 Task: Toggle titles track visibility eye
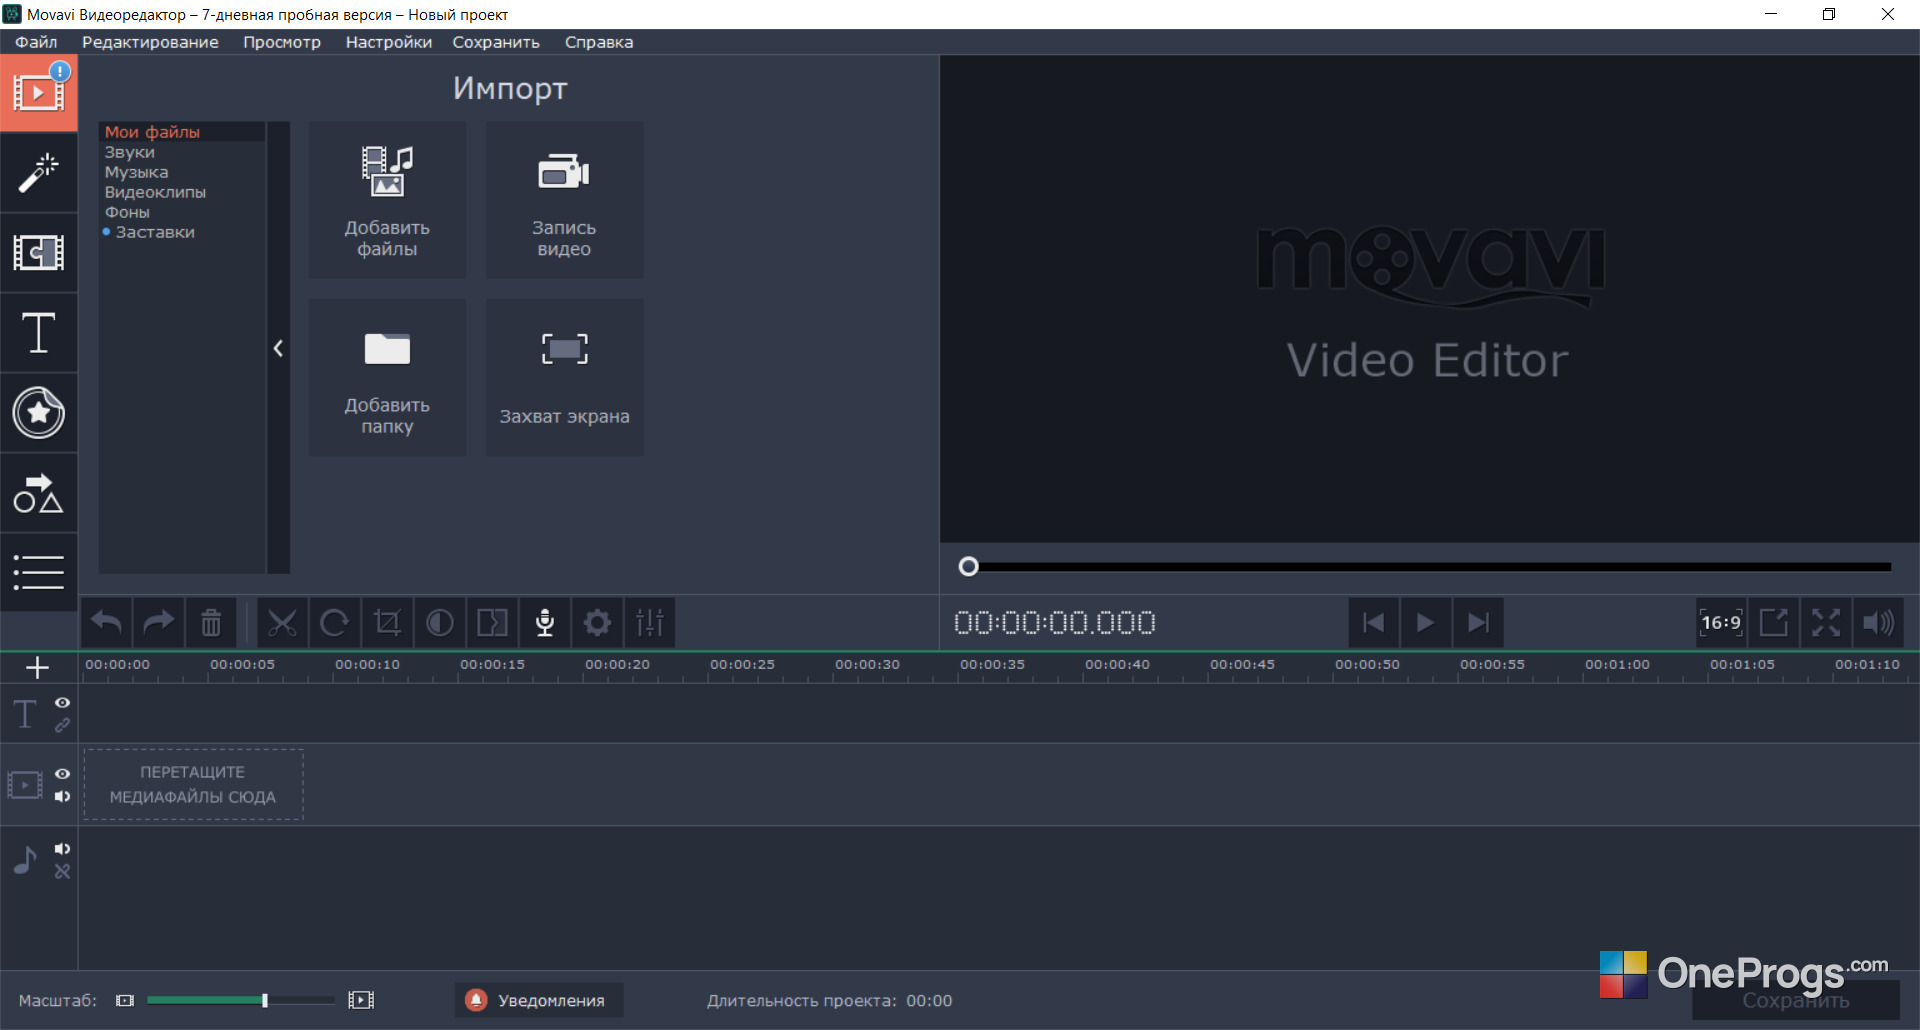pos(62,703)
